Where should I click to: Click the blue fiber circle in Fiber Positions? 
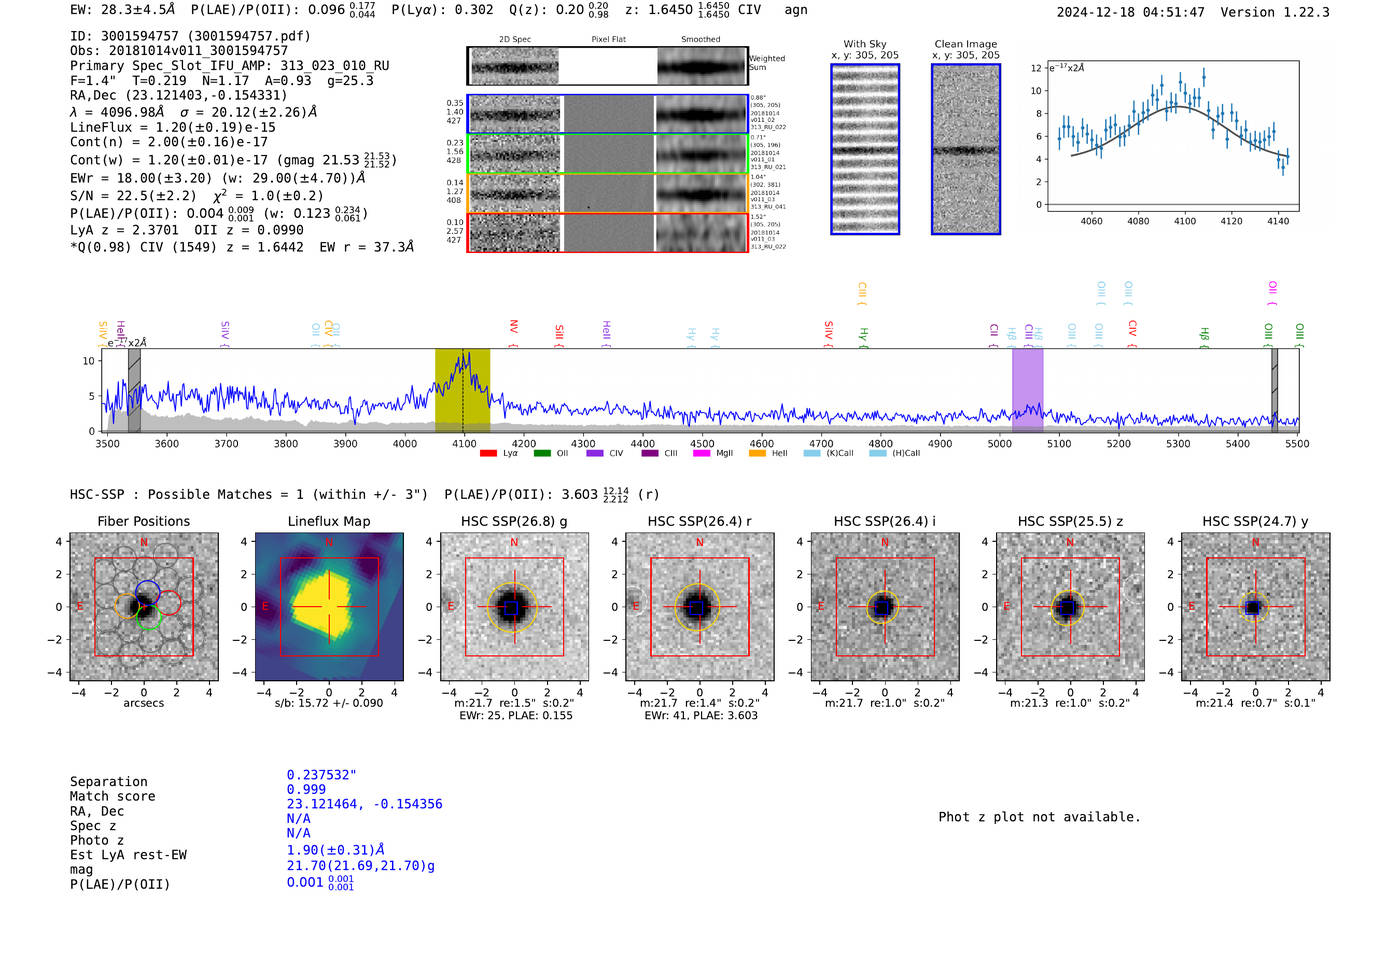147,591
